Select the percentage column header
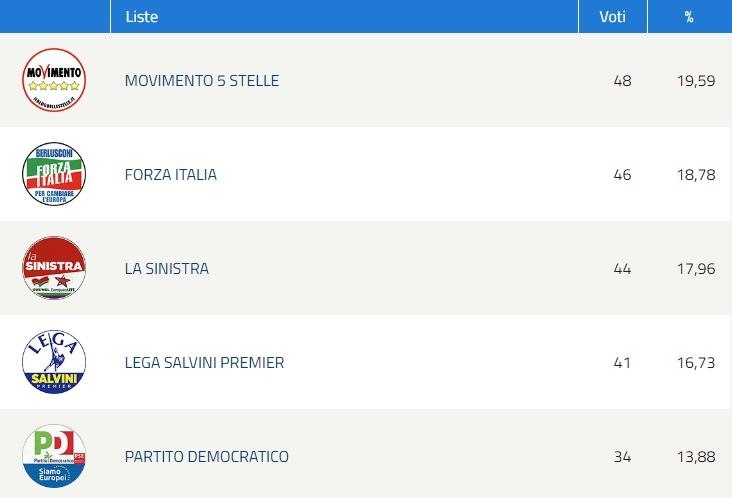The width and height of the screenshot is (732, 498). (x=689, y=17)
